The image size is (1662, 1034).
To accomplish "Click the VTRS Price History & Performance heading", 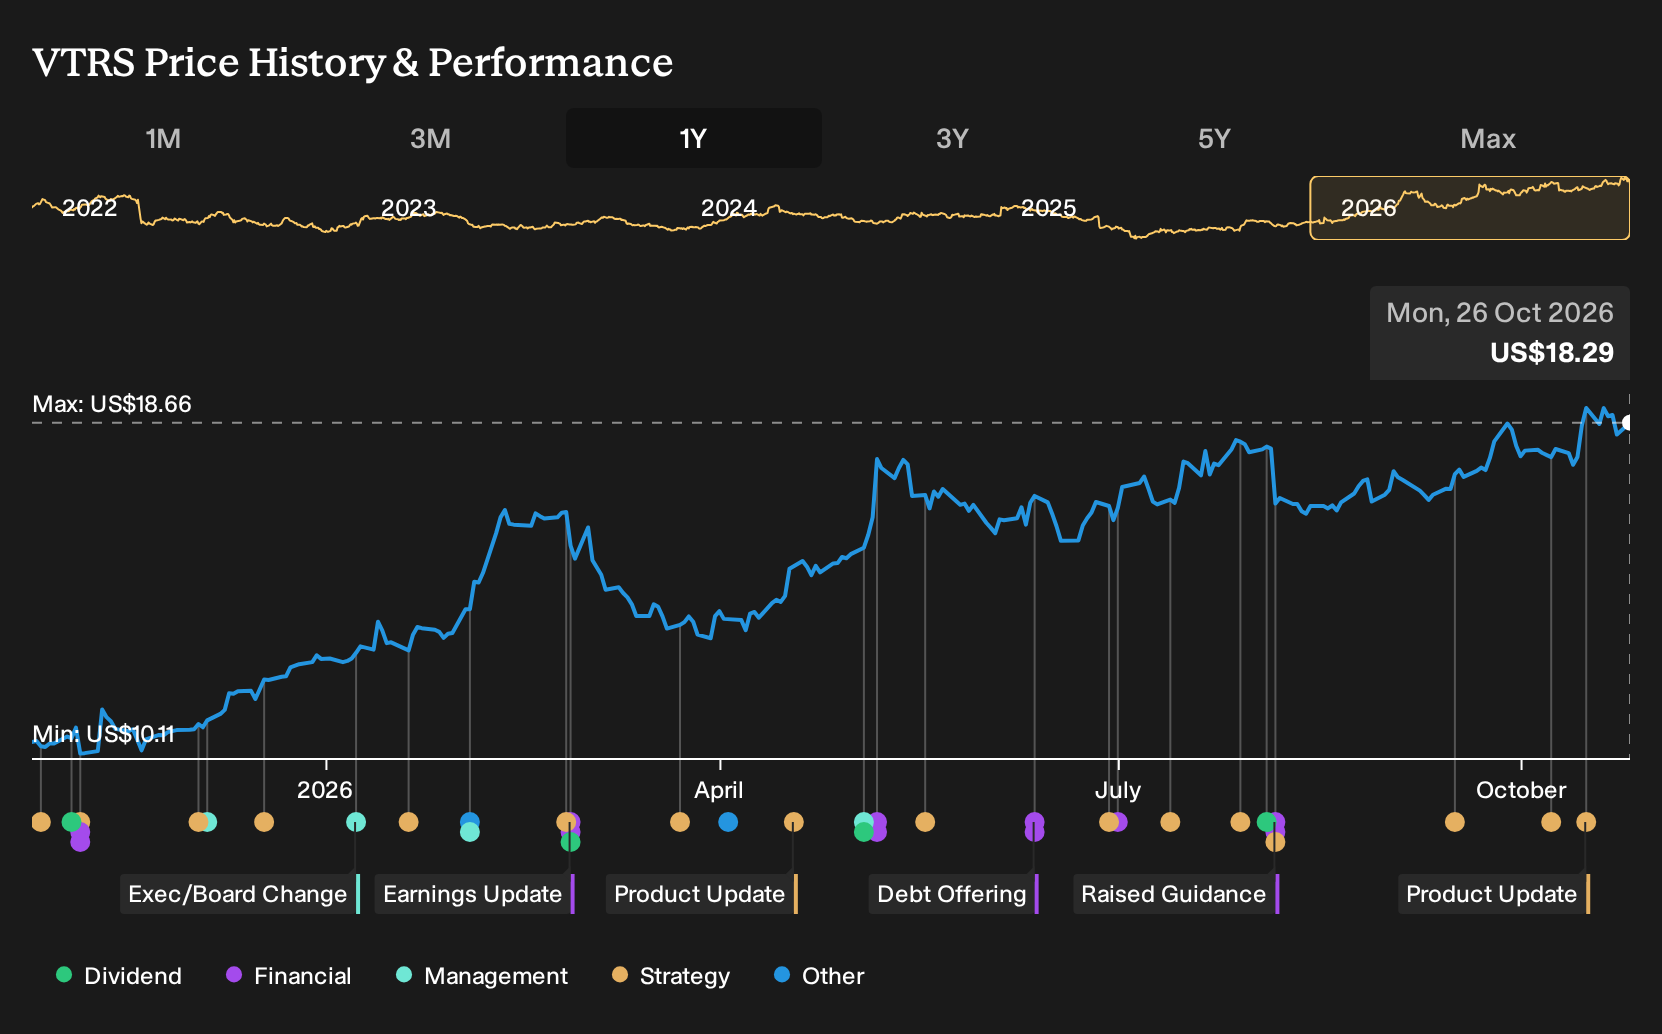I will [353, 62].
